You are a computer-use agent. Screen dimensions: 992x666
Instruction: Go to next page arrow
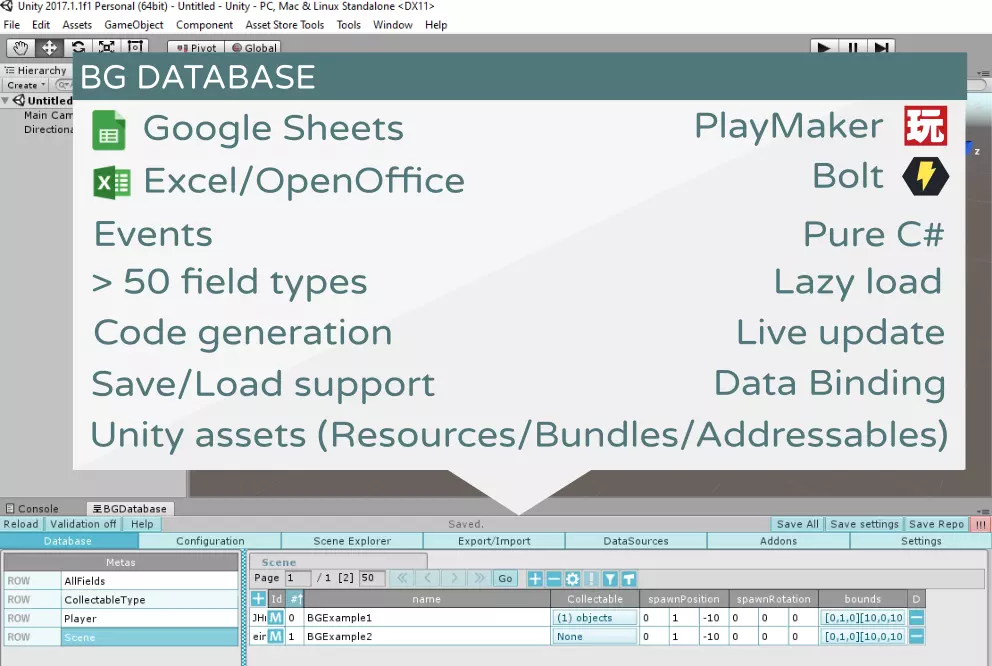(454, 578)
